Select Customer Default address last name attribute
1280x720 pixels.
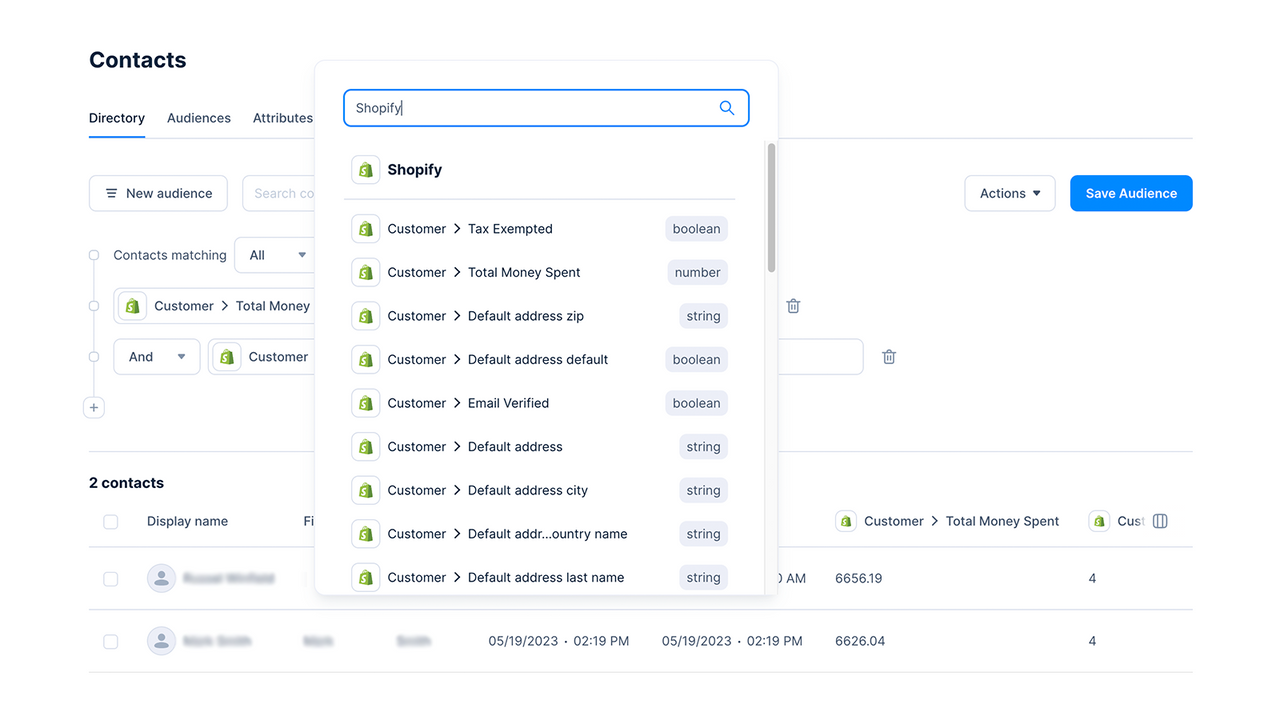[x=540, y=577]
